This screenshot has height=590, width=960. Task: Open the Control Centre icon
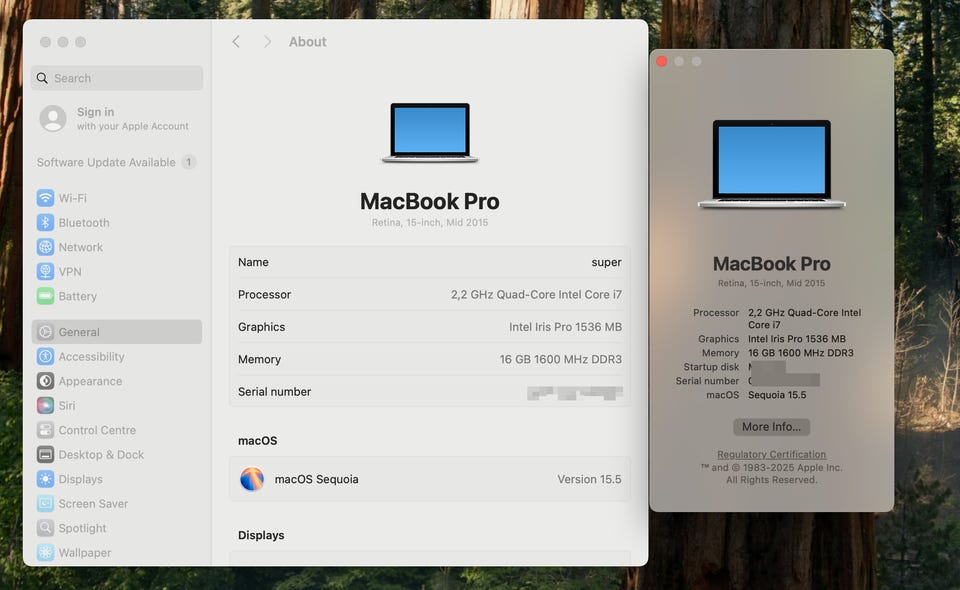click(45, 430)
